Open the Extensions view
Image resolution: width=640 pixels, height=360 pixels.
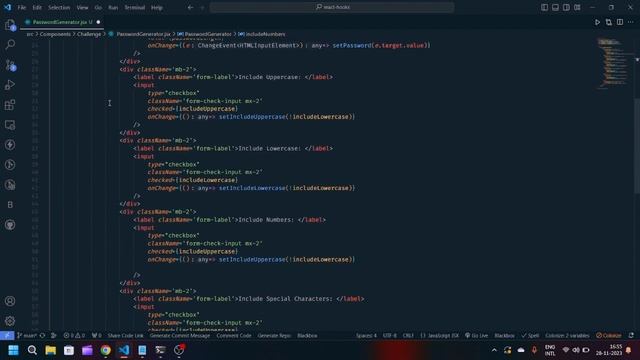coord(10,105)
